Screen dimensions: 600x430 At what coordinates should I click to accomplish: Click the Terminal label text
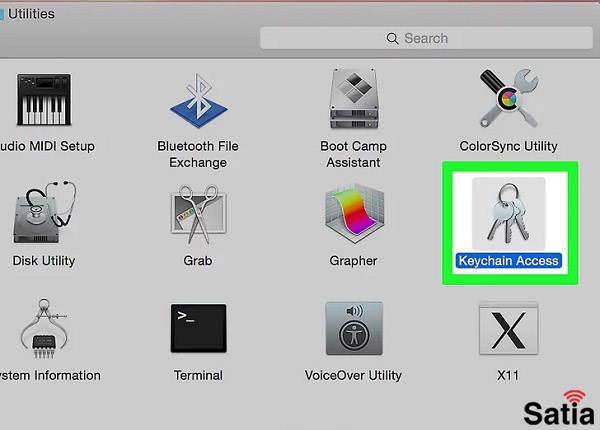click(x=198, y=375)
